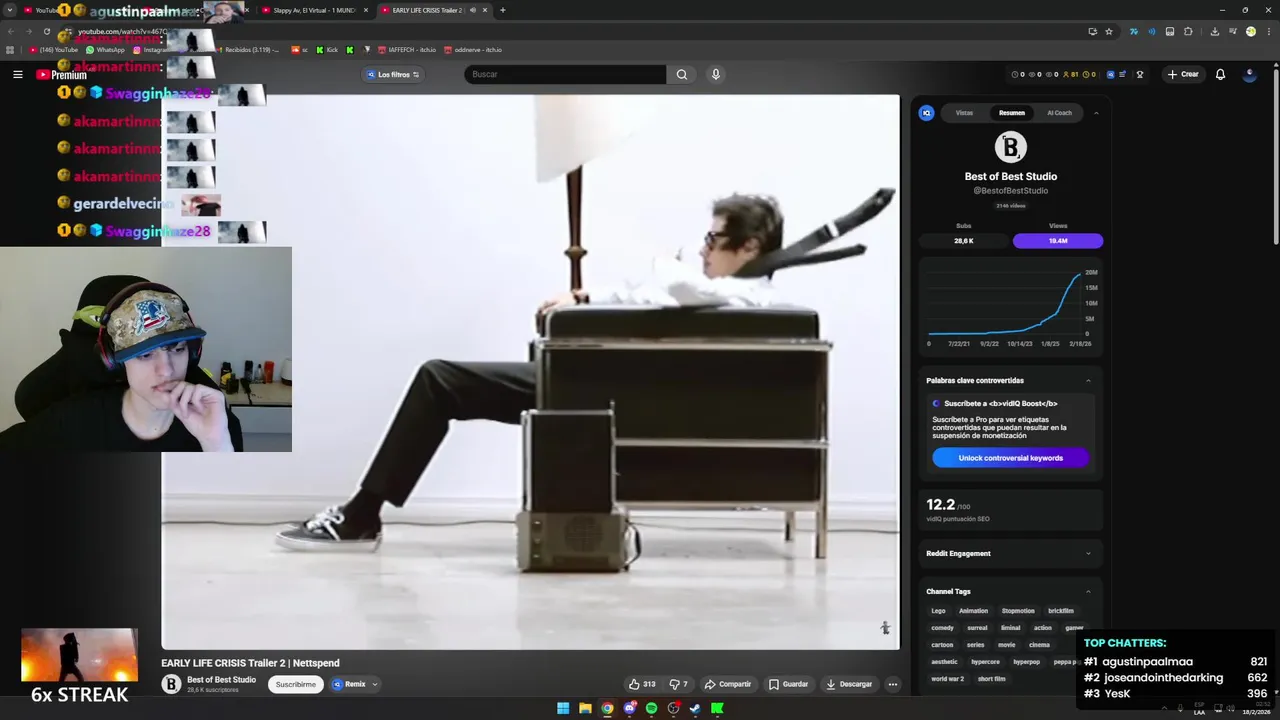Screen dimensions: 1280x720
Task: Click the brickfilm channel tag
Action: 1061,611
